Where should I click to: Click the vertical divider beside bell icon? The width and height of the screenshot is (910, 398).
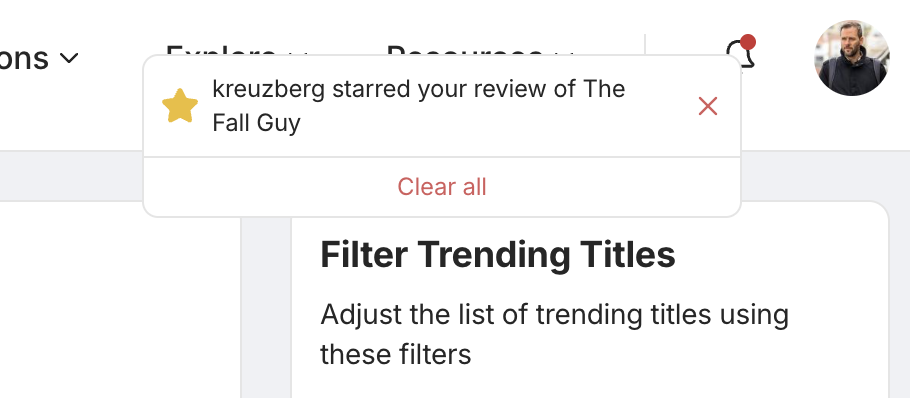645,45
